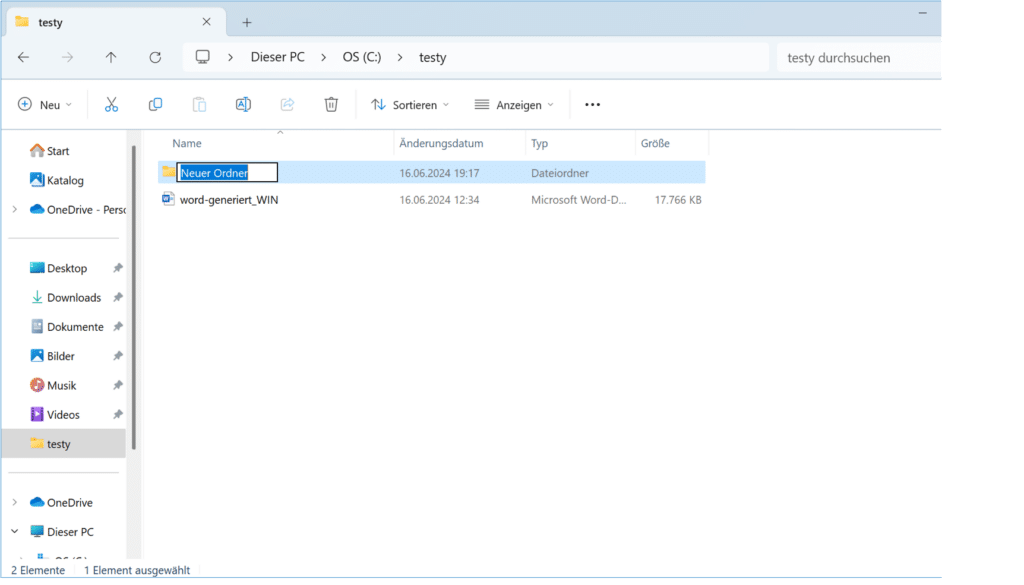Click the PC monitor icon in address bar
The image size is (1024, 585).
point(202,57)
